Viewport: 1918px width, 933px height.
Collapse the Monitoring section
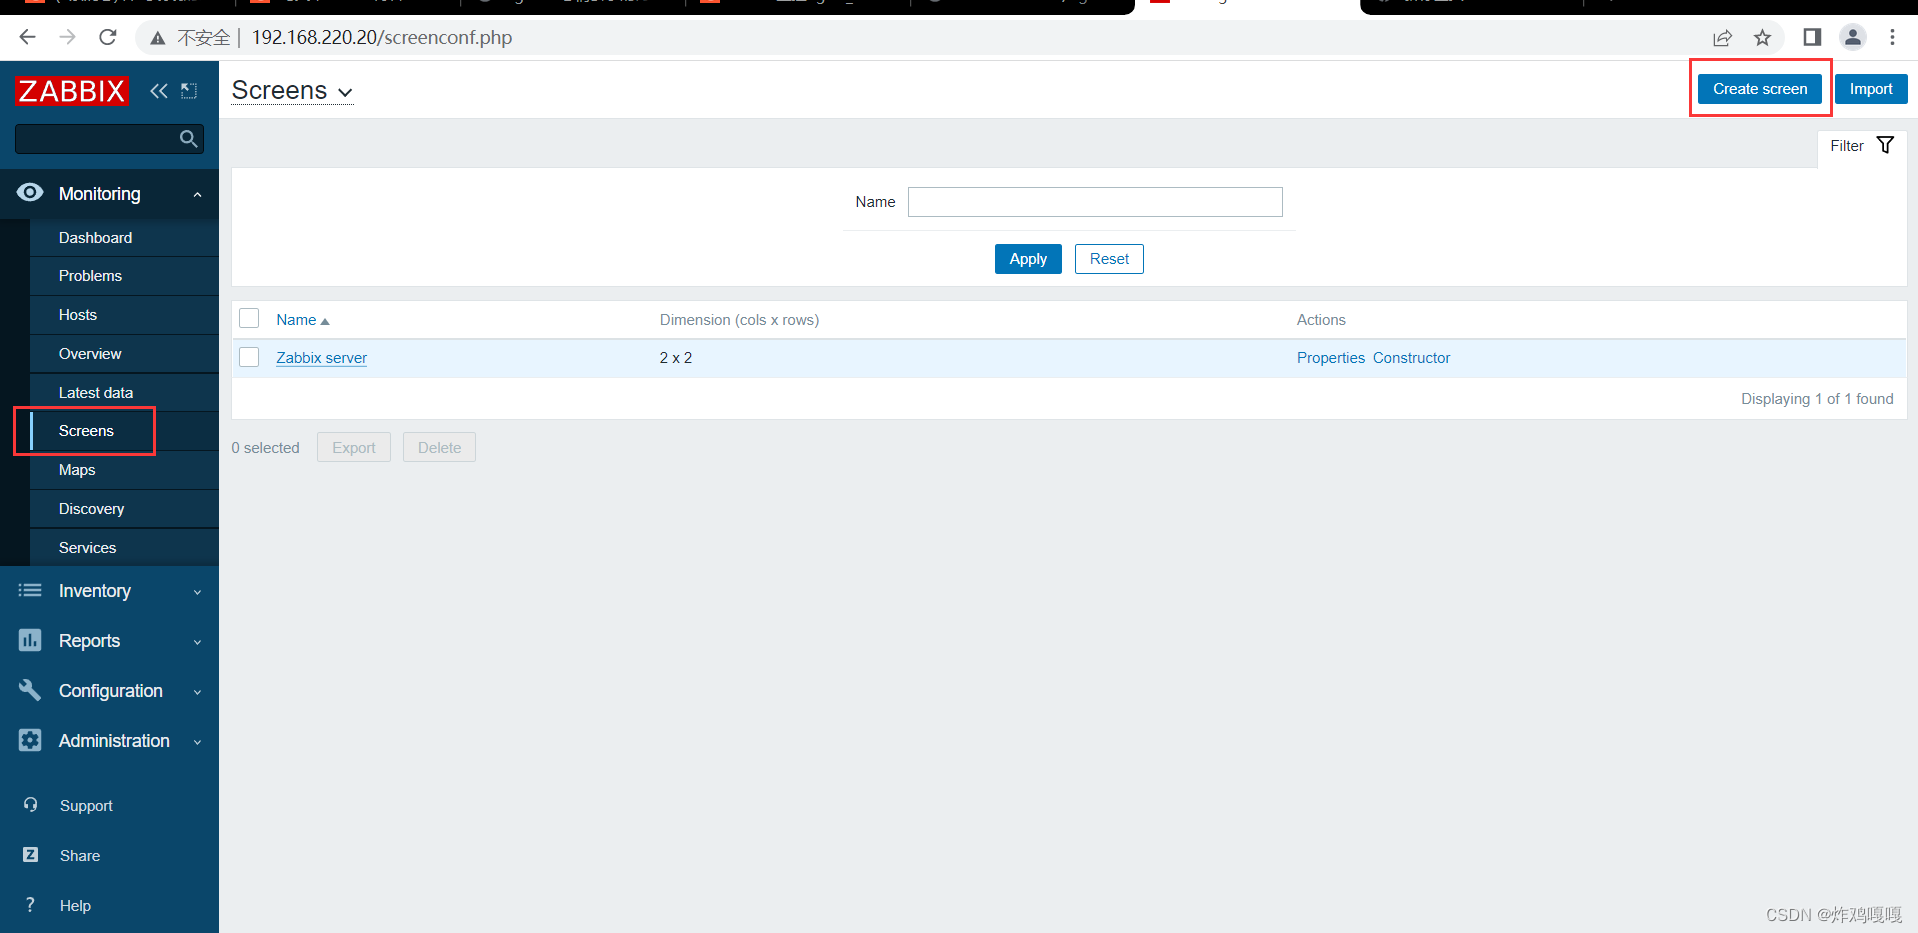click(x=197, y=193)
